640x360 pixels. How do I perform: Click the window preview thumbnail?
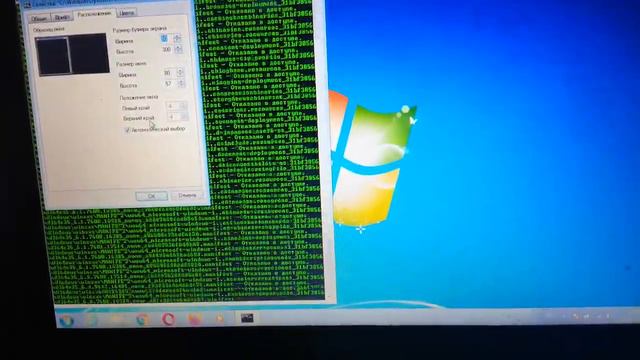[x=73, y=55]
